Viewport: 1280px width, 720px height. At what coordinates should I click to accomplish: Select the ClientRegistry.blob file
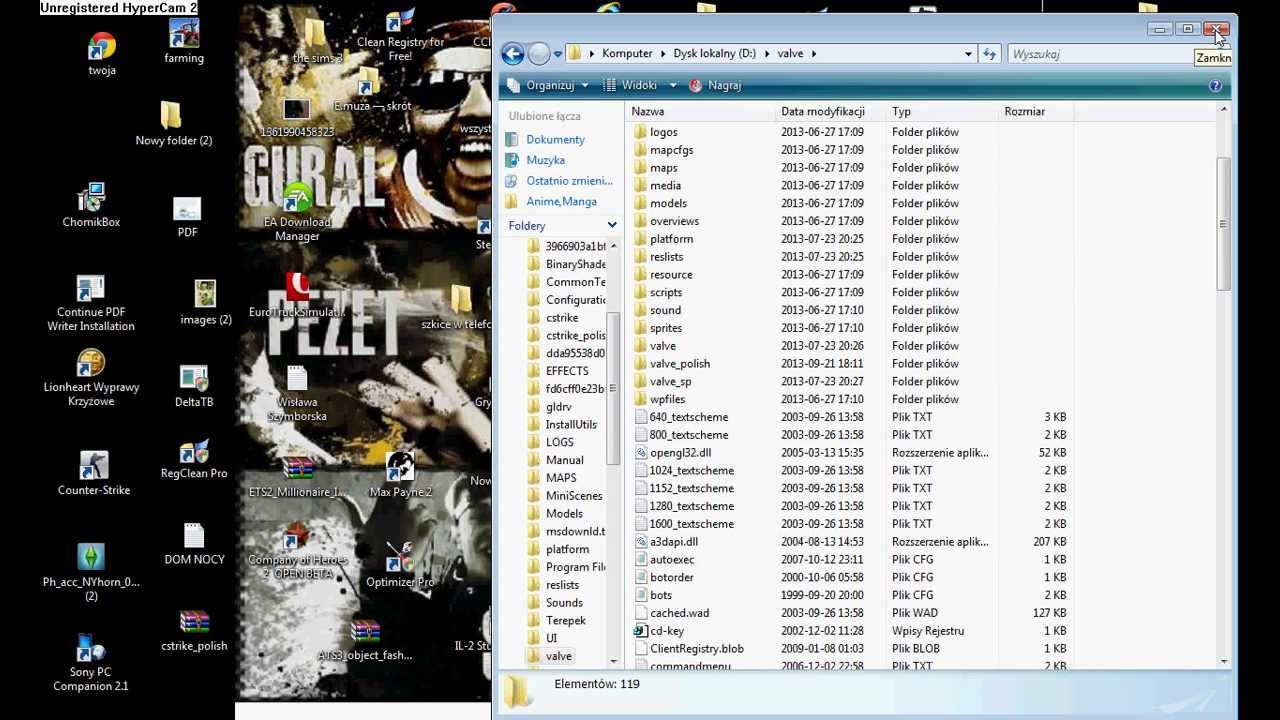pos(696,649)
